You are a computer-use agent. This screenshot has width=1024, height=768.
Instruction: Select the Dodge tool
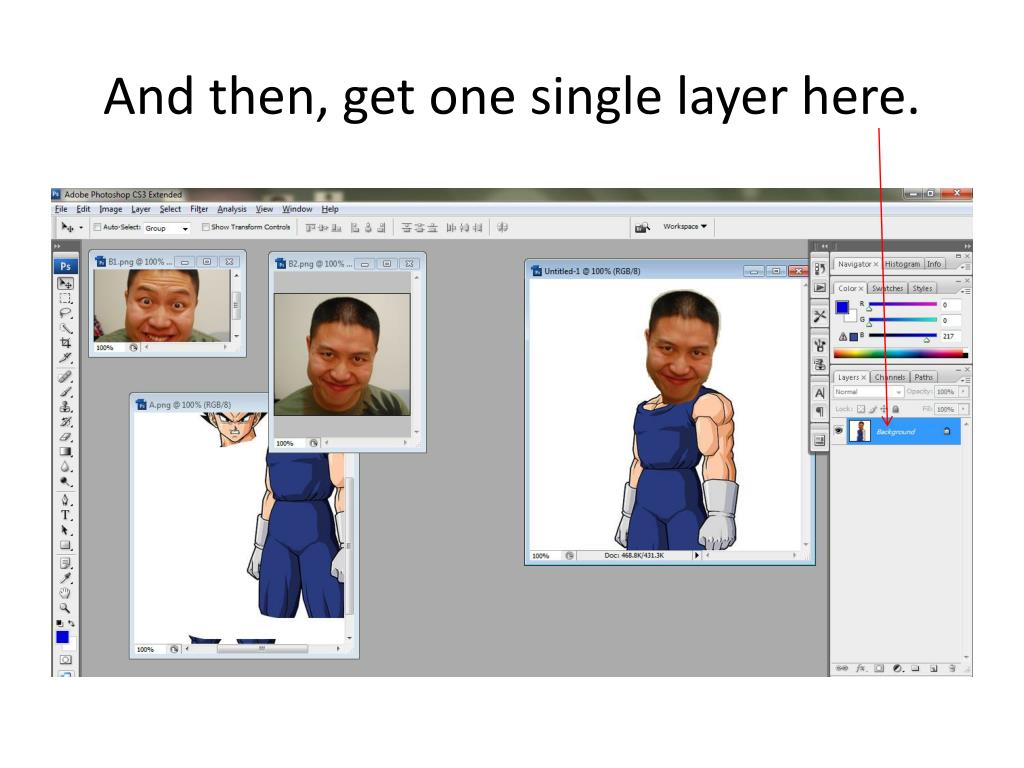point(65,482)
